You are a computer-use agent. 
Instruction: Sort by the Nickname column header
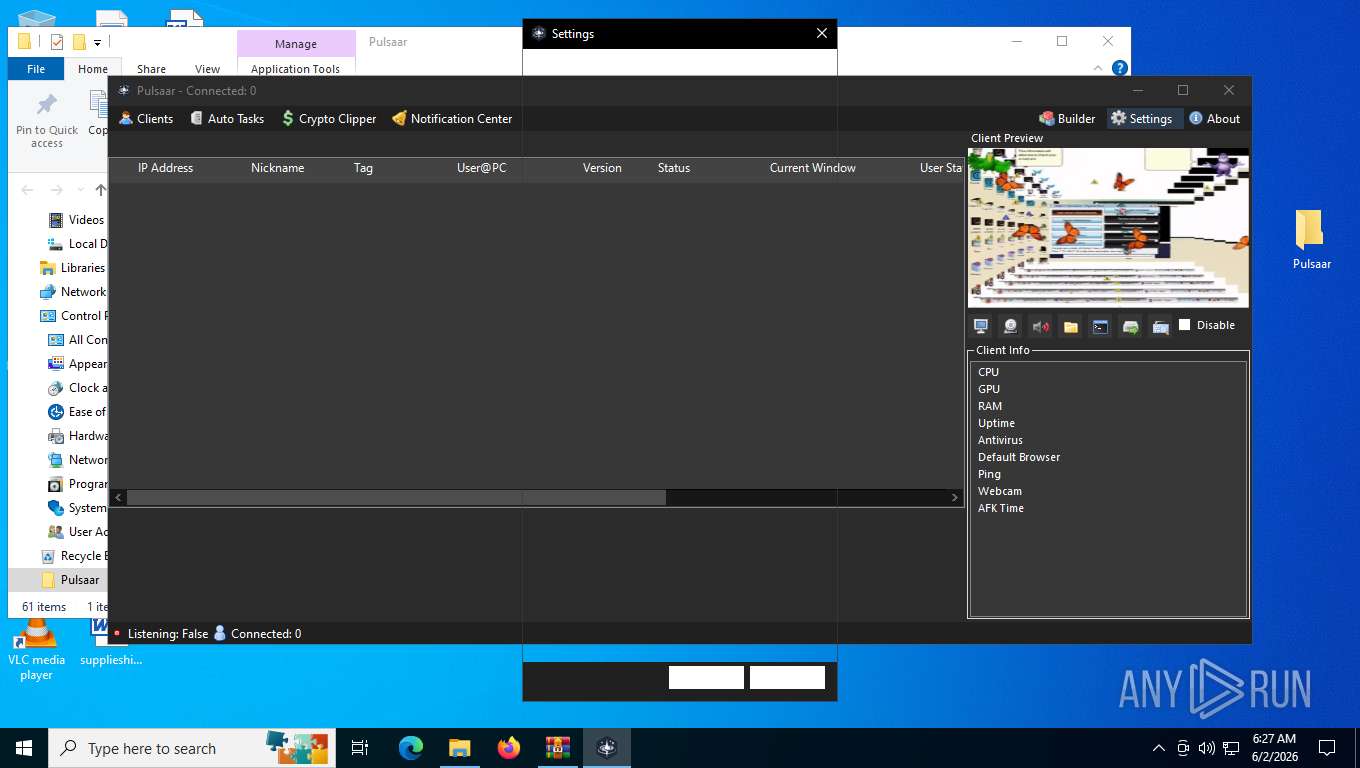[278, 168]
